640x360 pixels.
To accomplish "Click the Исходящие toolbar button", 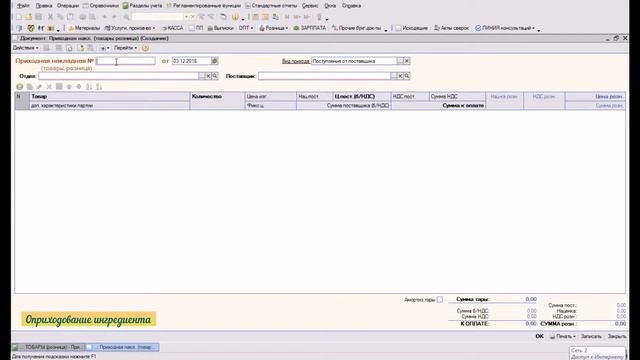I will (411, 28).
